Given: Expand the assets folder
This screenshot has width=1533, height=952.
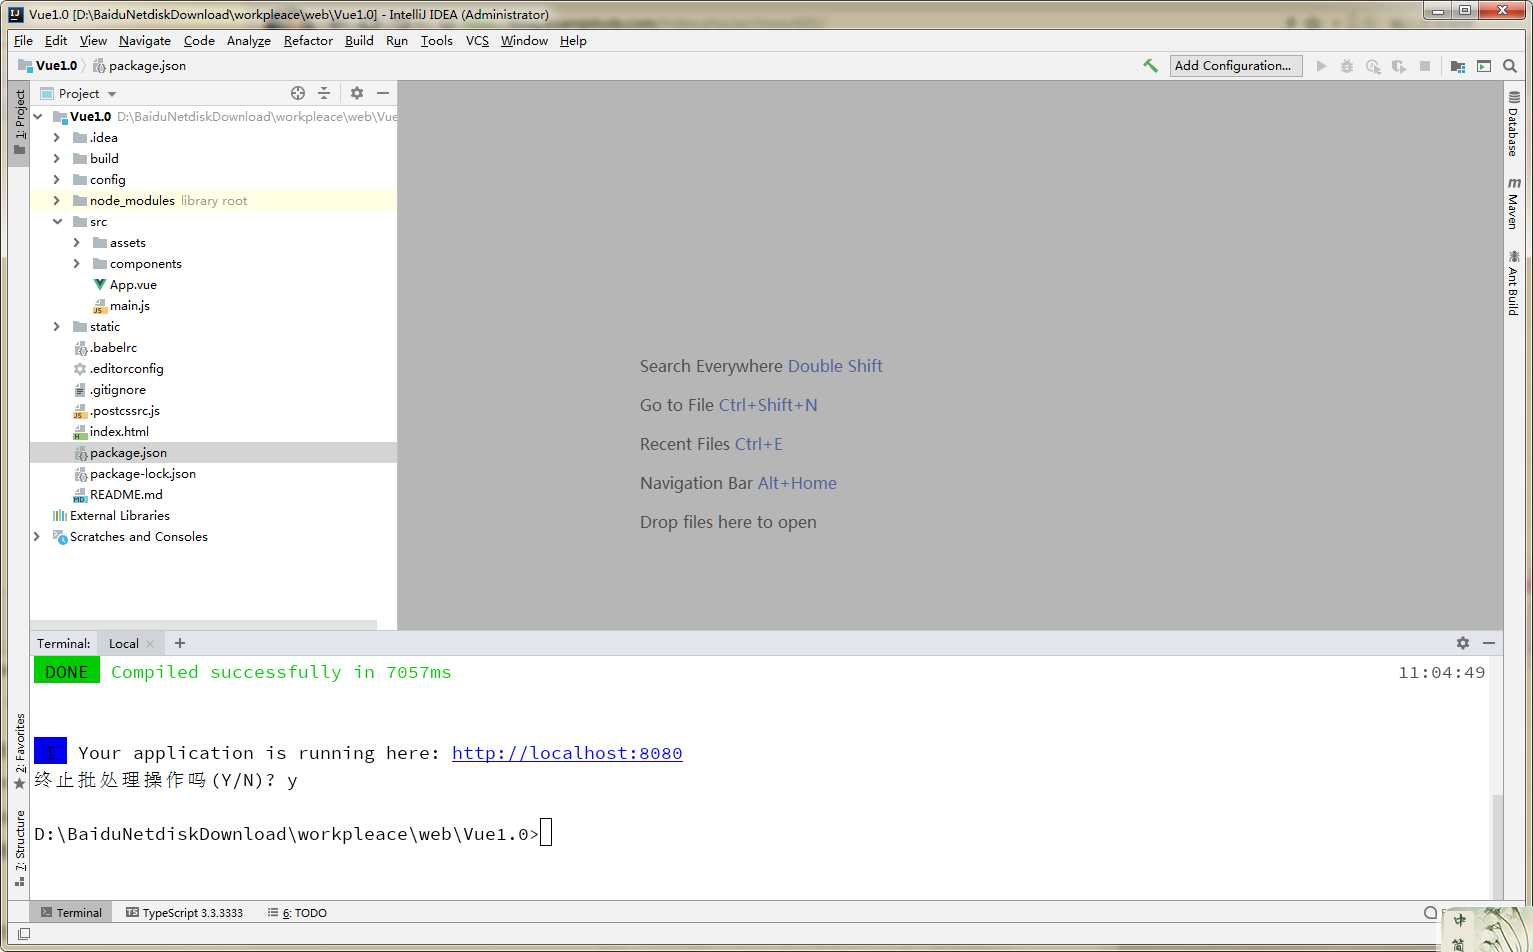Looking at the screenshot, I should (x=77, y=243).
